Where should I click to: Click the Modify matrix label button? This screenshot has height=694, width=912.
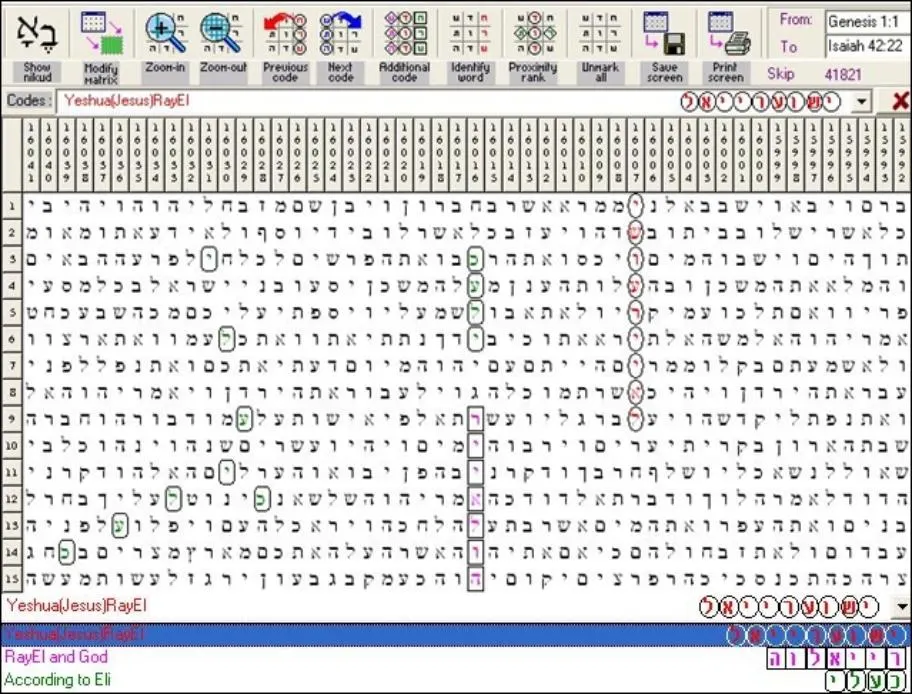[101, 74]
